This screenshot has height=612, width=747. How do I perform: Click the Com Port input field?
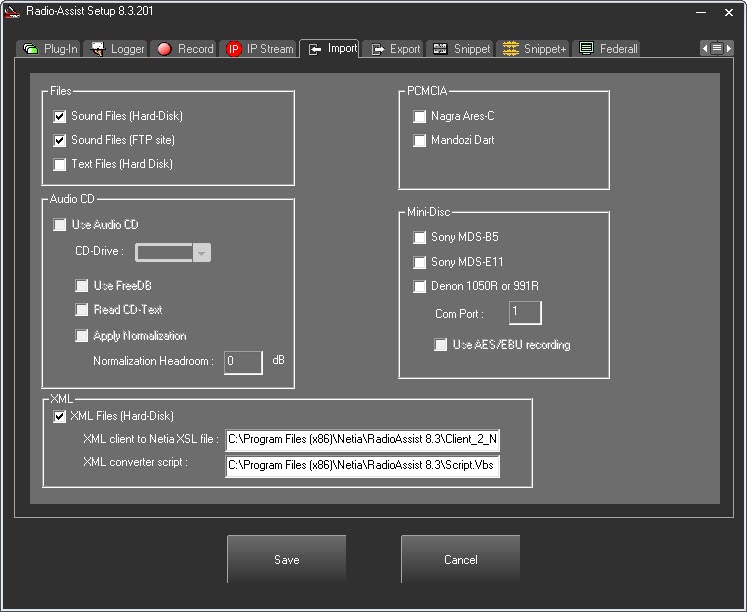(525, 314)
